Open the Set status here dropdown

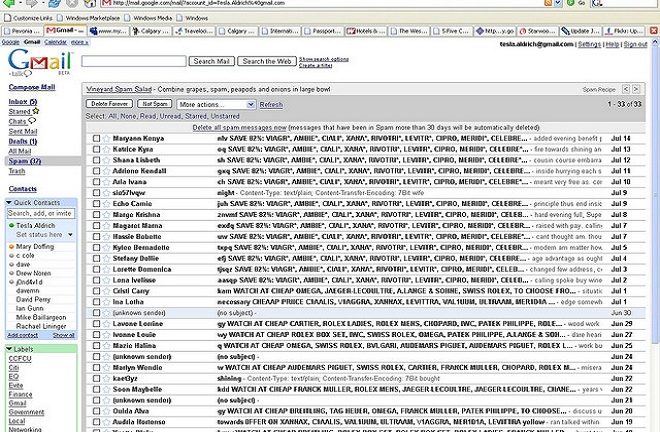pyautogui.click(x=70, y=235)
